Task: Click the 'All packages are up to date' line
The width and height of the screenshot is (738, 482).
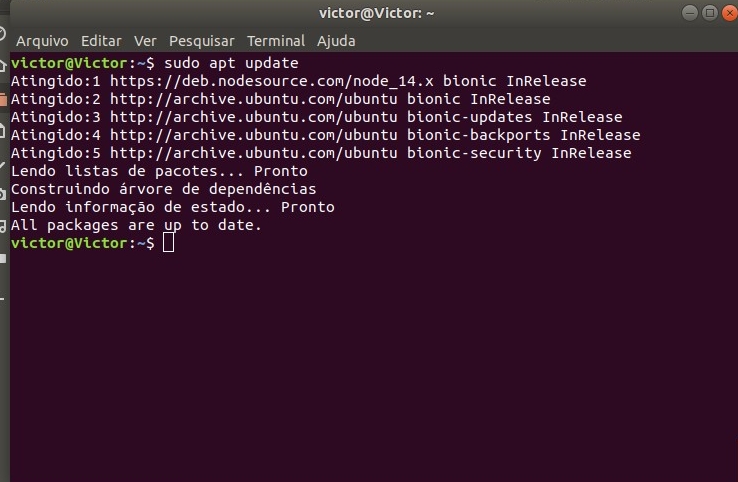Action: tap(136, 225)
